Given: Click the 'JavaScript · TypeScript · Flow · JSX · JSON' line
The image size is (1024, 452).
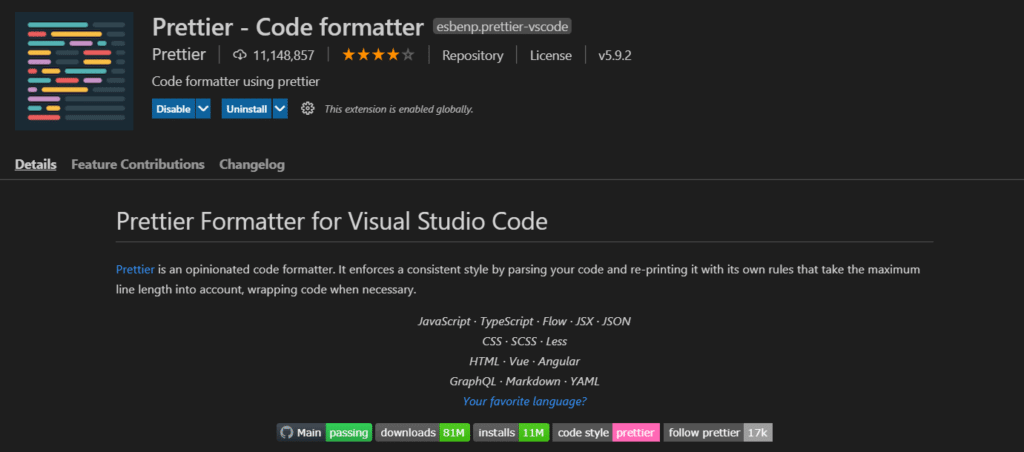Looking at the screenshot, I should pos(524,321).
